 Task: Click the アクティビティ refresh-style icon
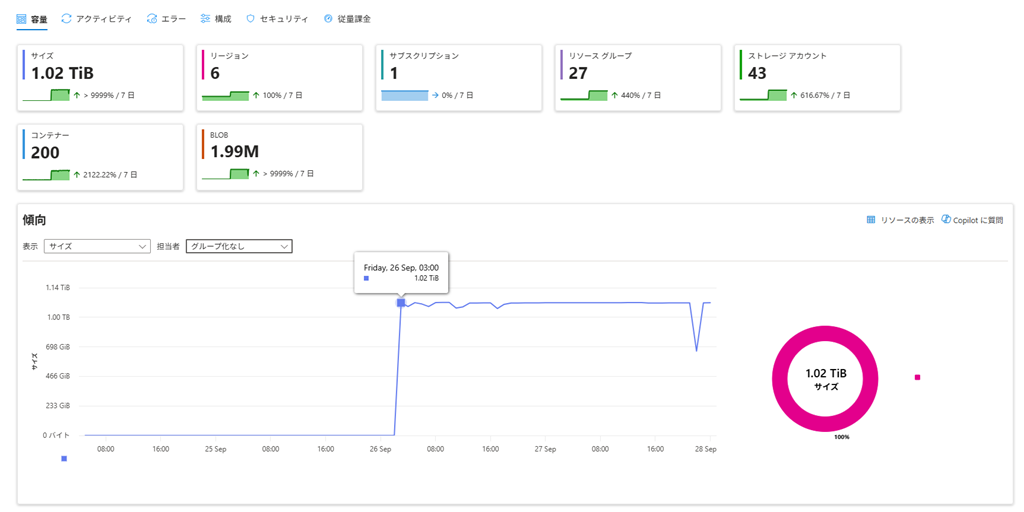[66, 19]
